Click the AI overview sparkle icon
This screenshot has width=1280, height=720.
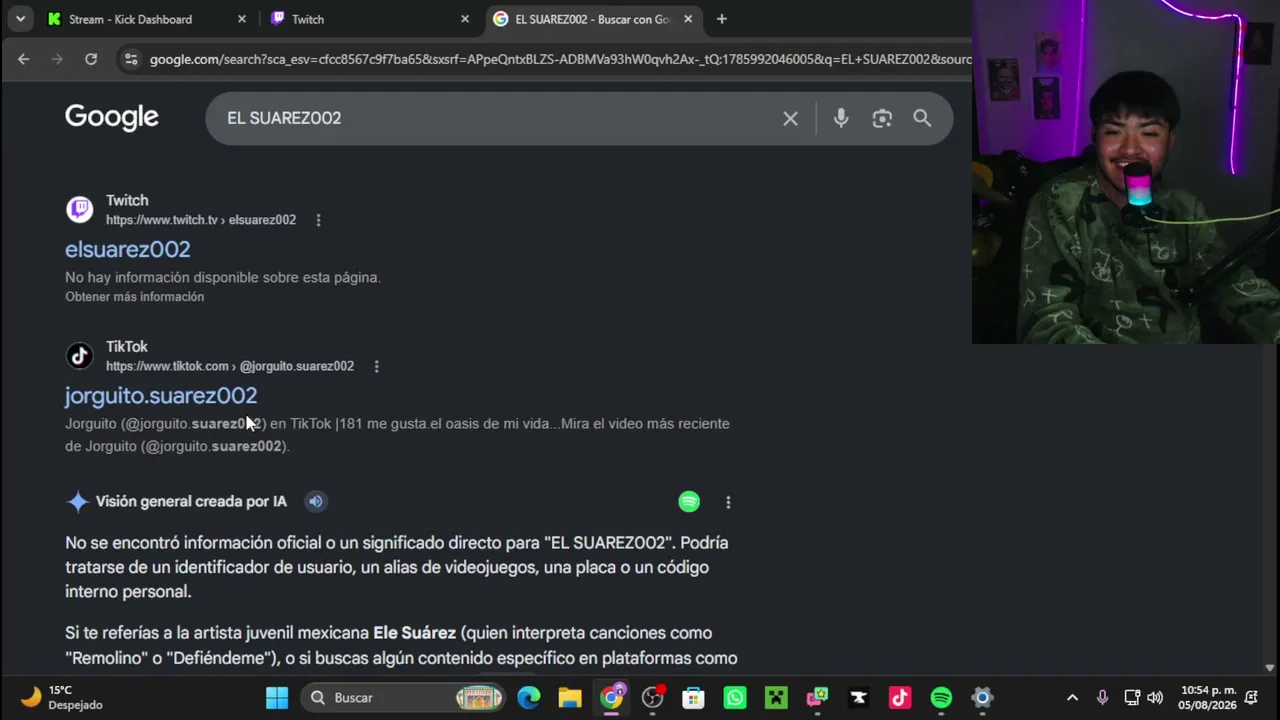coord(77,501)
